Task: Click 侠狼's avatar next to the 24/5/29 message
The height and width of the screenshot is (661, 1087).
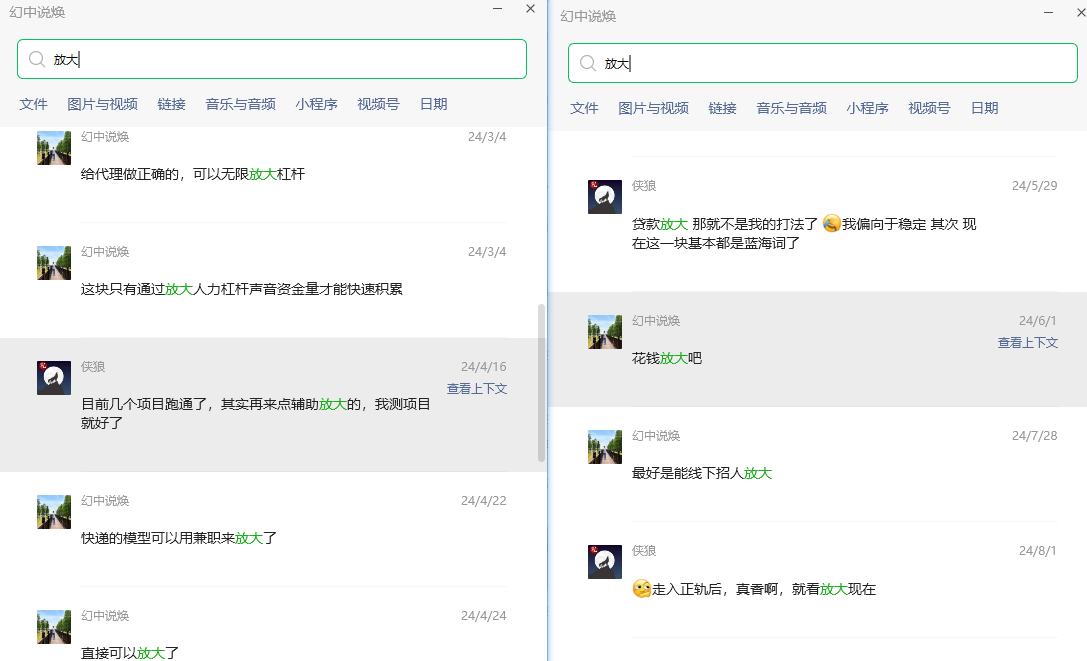Action: 604,196
